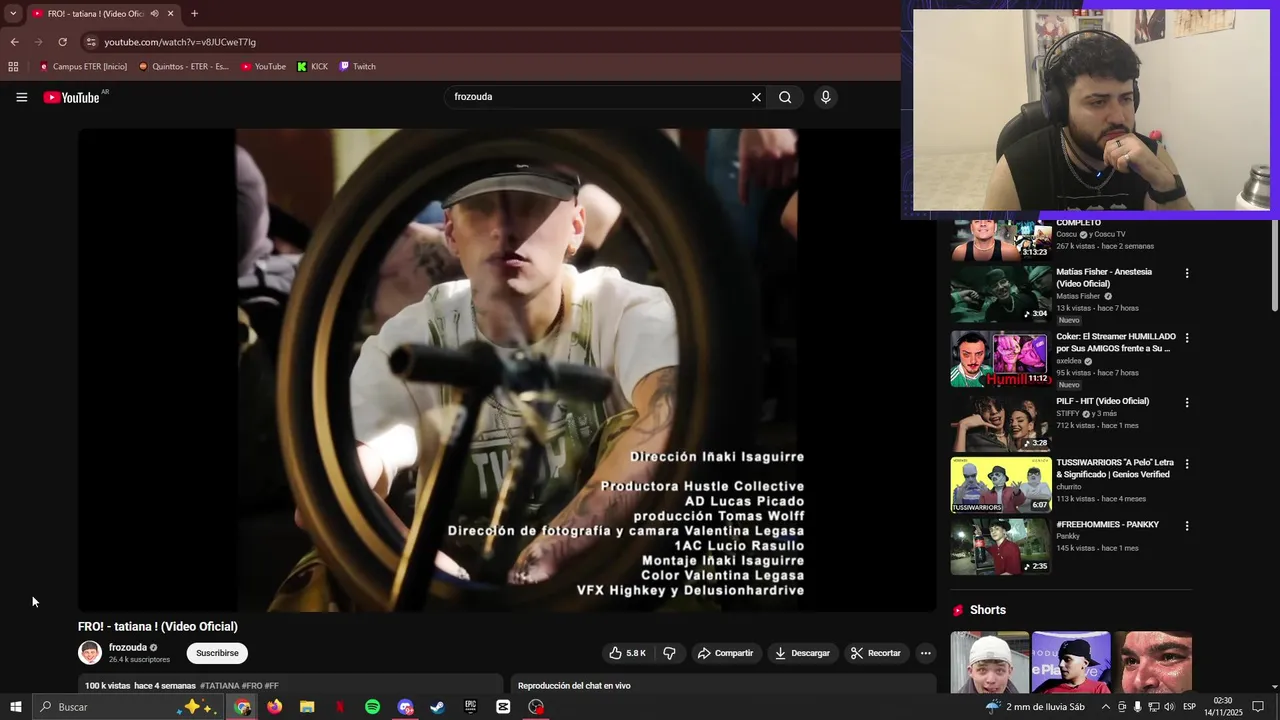
Task: View site information icon in address bar
Action: coord(91,42)
